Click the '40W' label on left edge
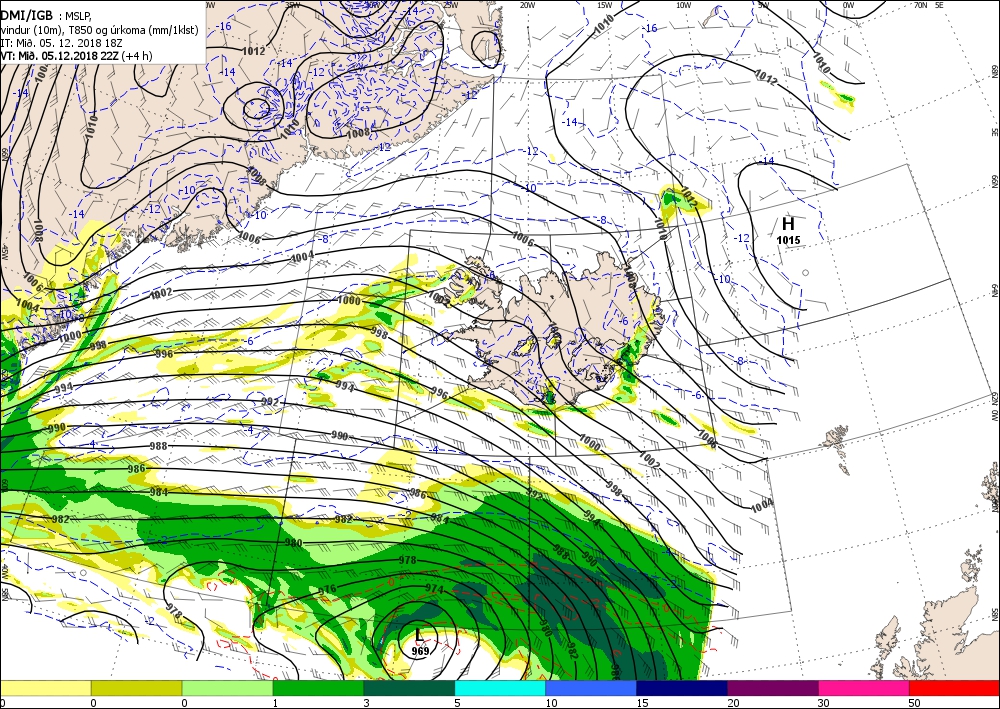Viewport: 1000px width, 709px height. tap(4, 573)
